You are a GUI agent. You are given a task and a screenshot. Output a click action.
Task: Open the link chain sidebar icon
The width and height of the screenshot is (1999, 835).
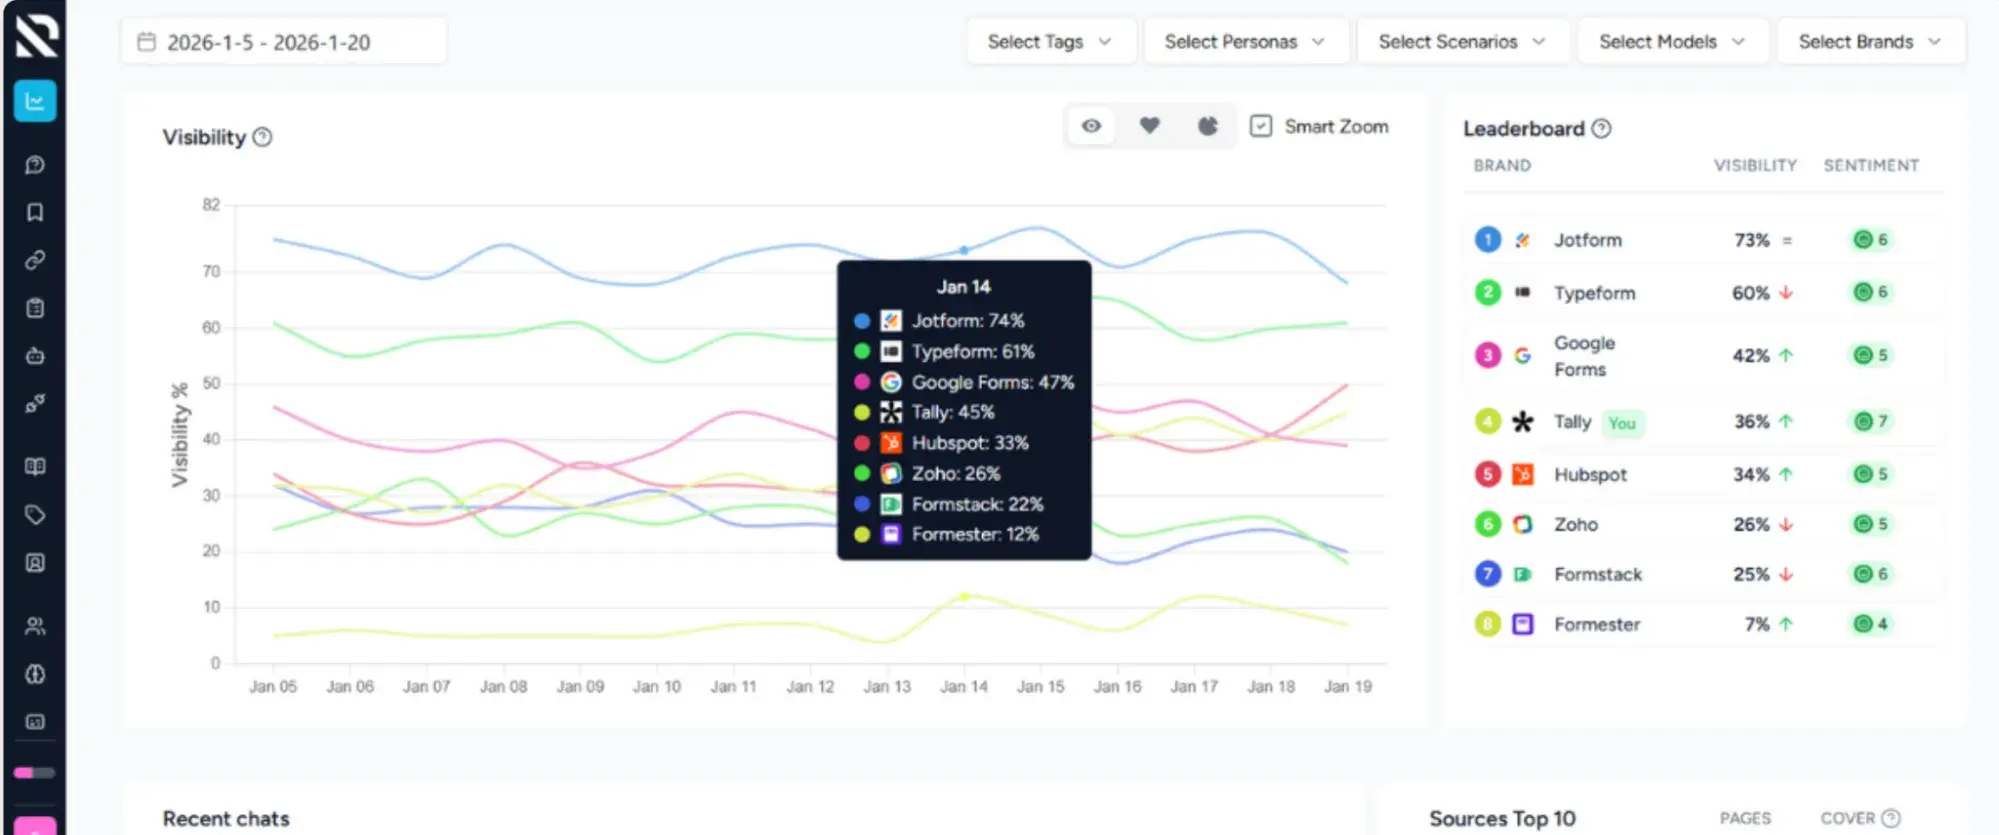coord(35,260)
